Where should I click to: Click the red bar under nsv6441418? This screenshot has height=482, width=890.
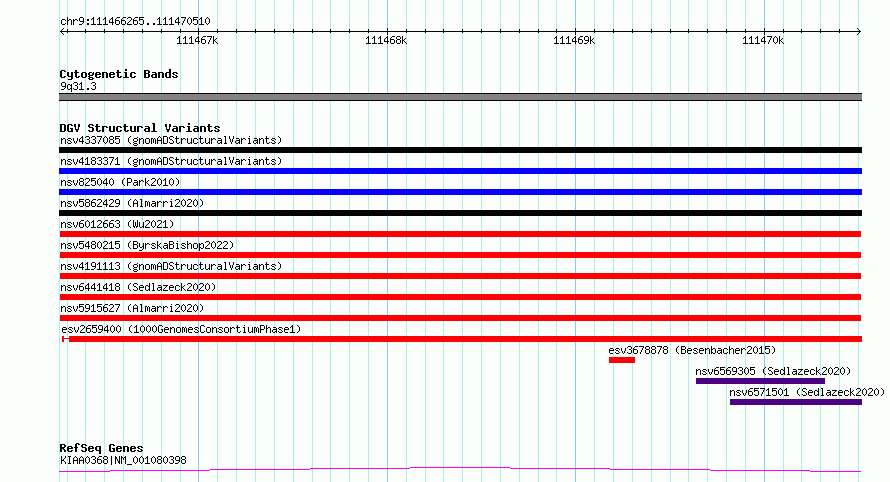460,297
